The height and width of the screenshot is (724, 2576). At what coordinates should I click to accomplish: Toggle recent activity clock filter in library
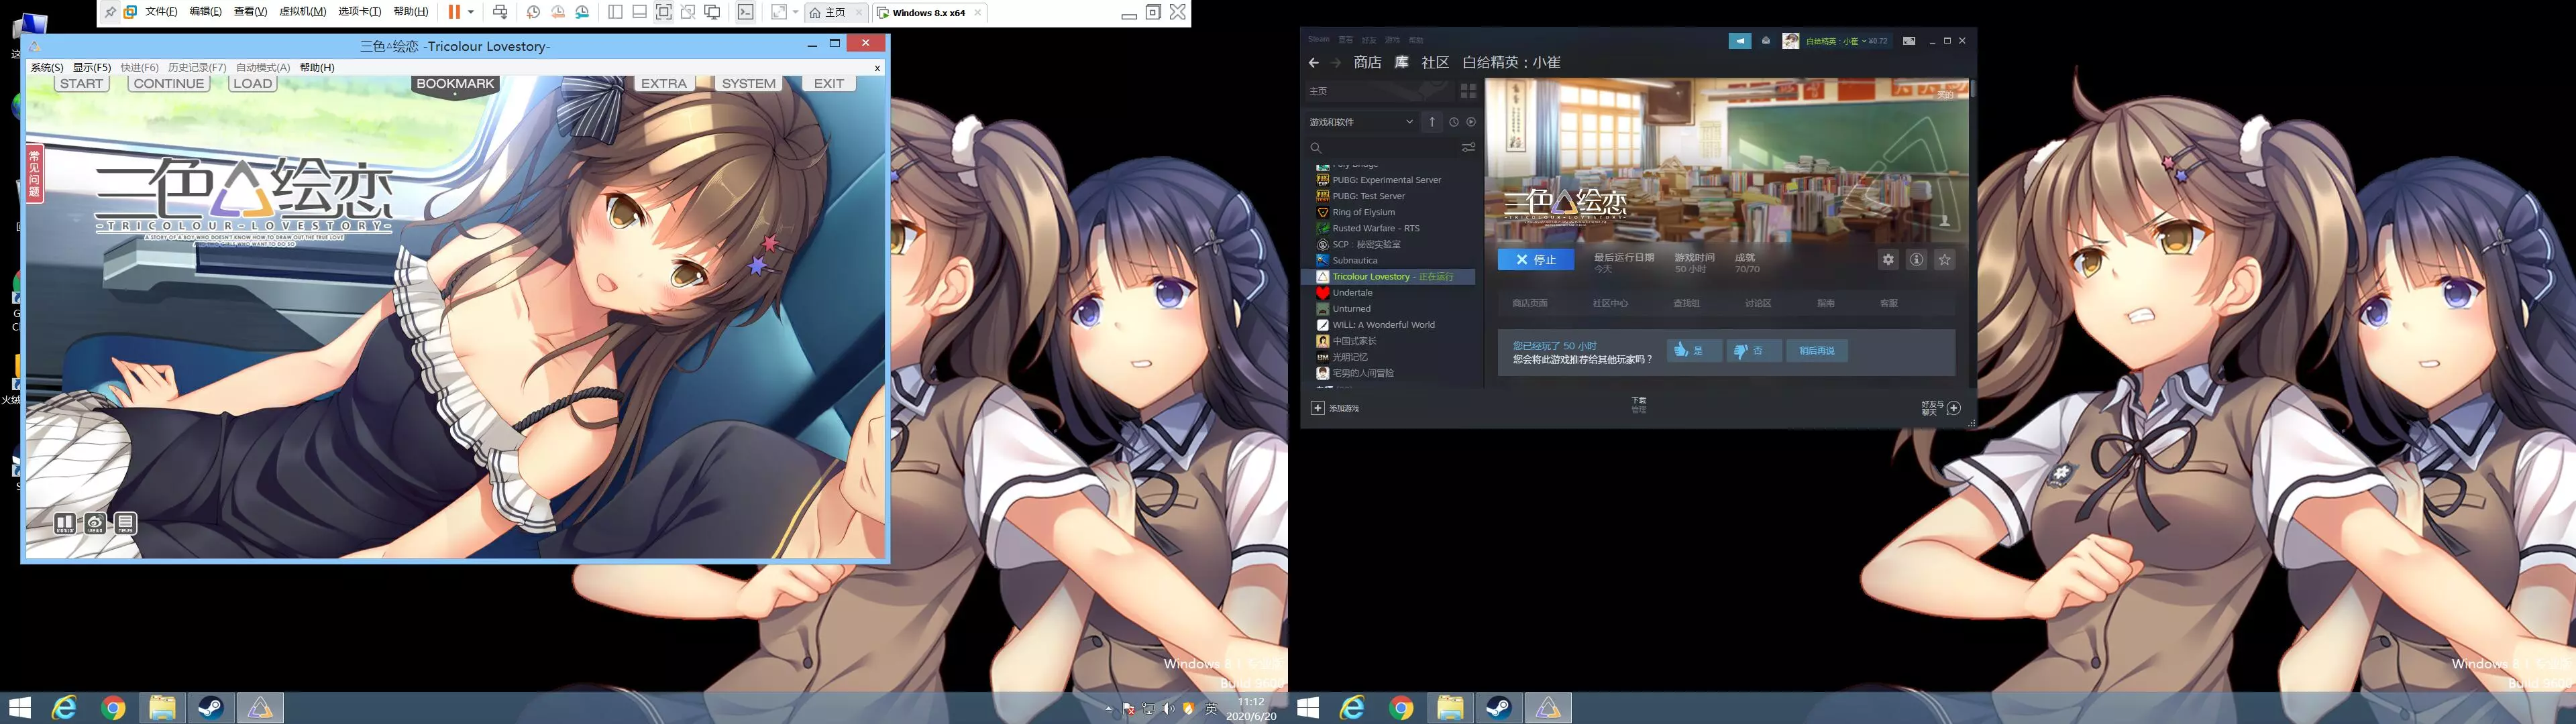click(1453, 122)
